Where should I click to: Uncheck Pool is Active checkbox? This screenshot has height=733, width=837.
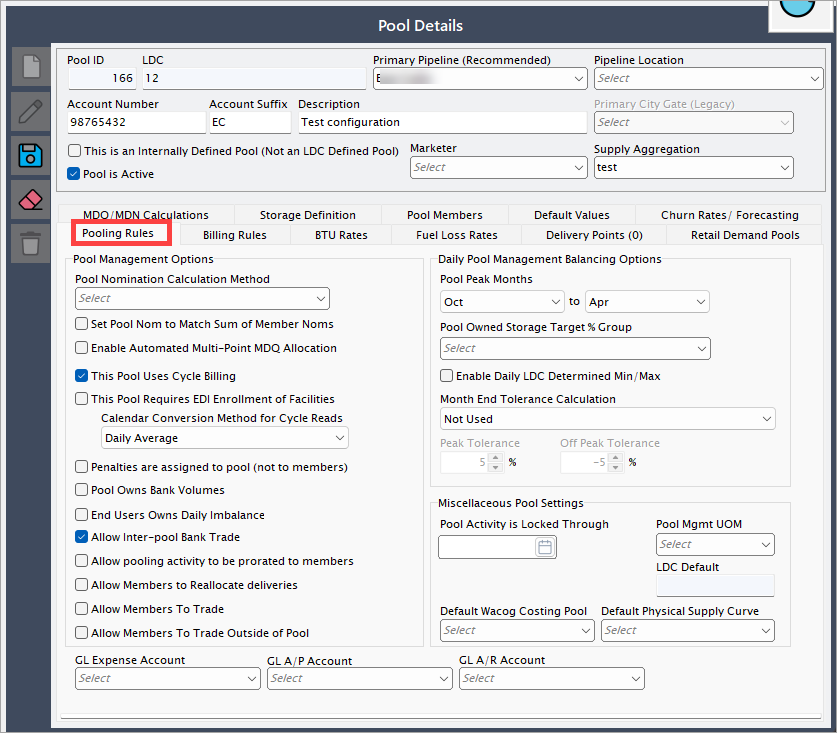(74, 174)
